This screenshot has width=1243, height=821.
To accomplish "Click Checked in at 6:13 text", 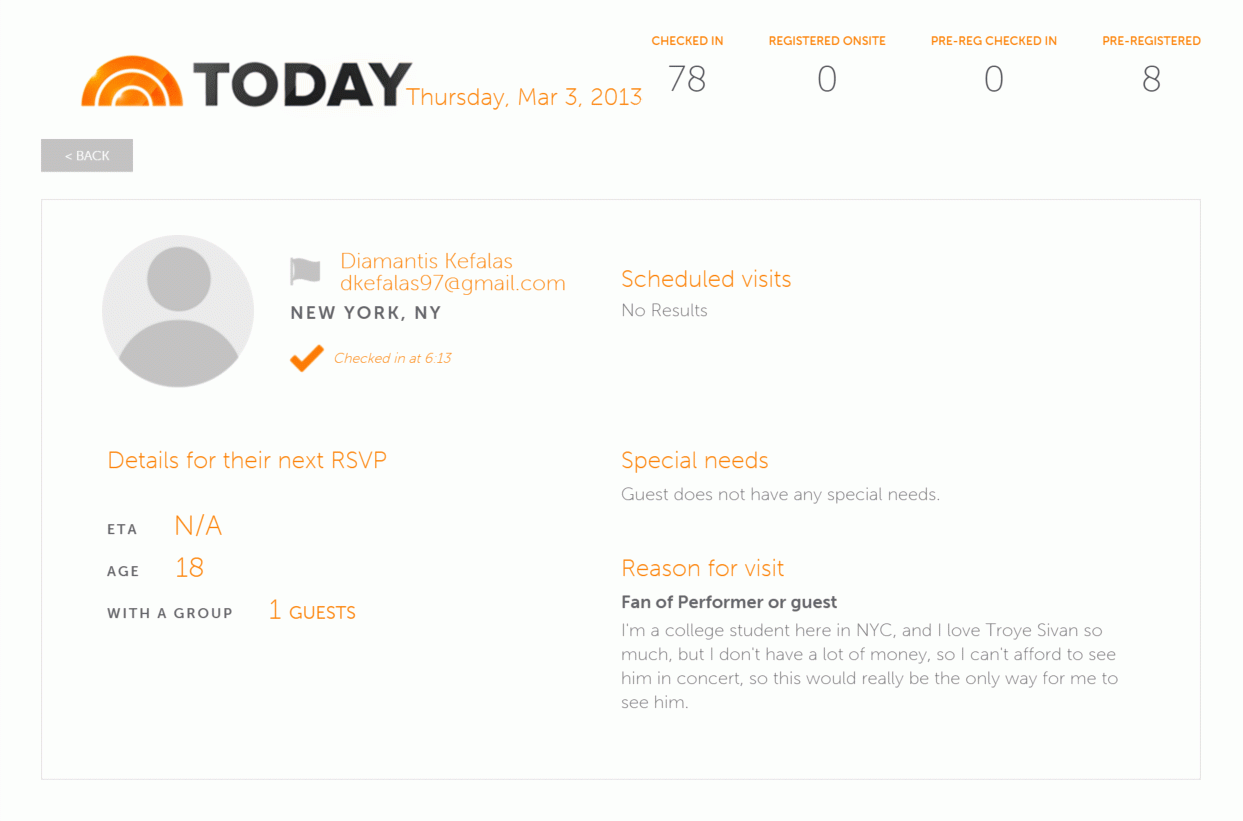I will point(393,358).
